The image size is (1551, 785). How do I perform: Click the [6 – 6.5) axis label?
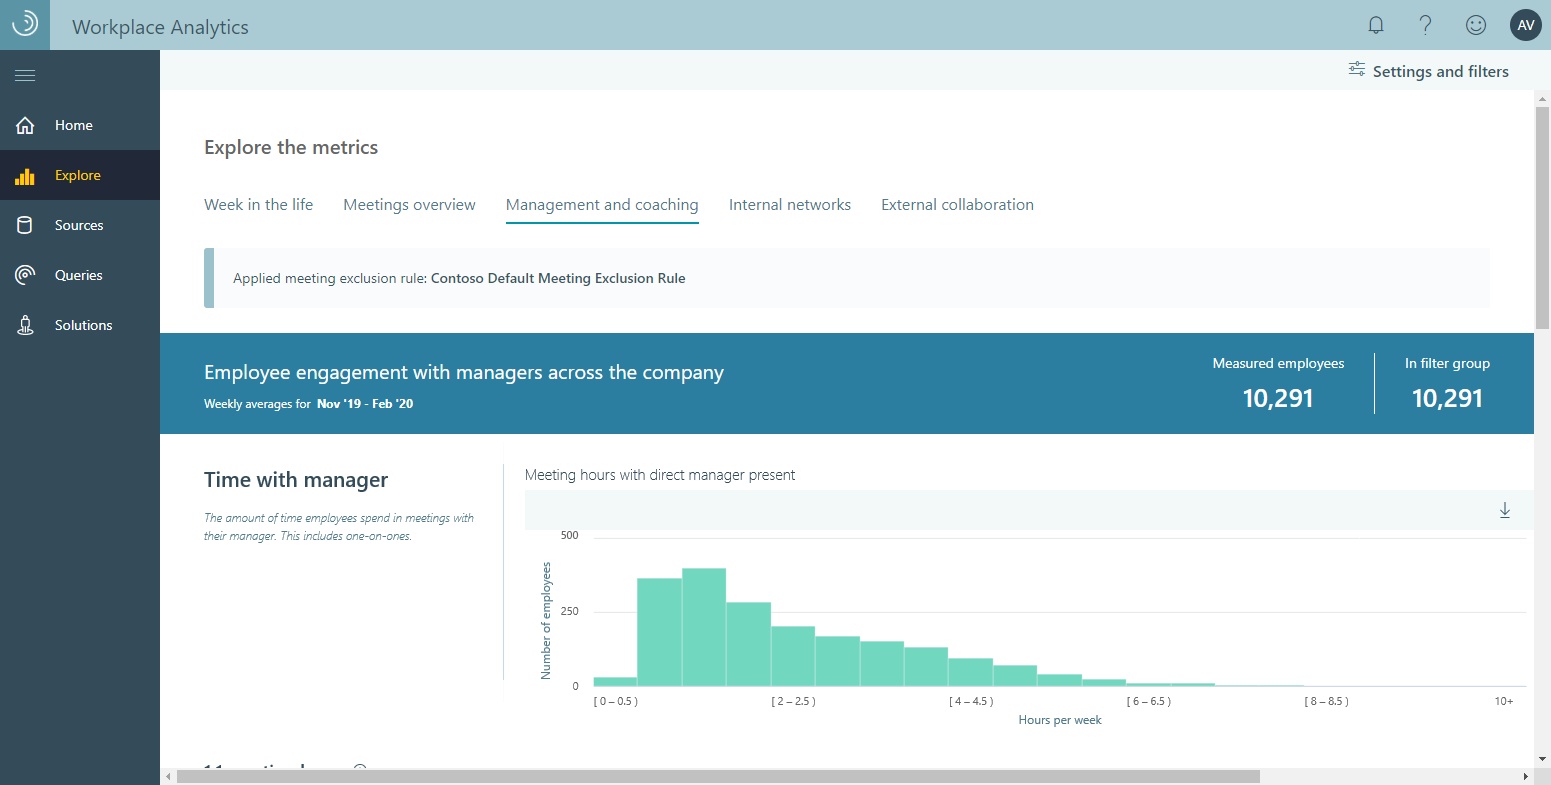(1148, 701)
